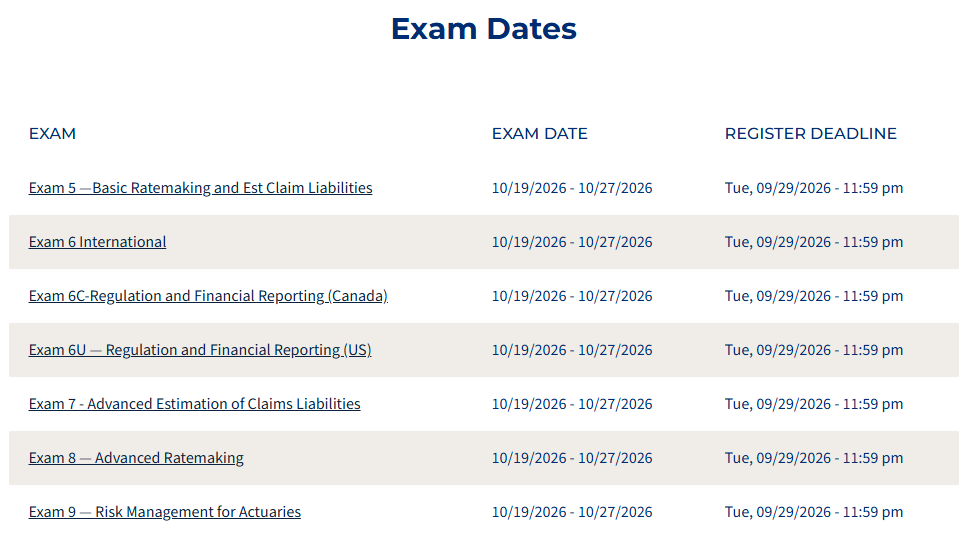Select Exam 6 International exam date range

572,242
